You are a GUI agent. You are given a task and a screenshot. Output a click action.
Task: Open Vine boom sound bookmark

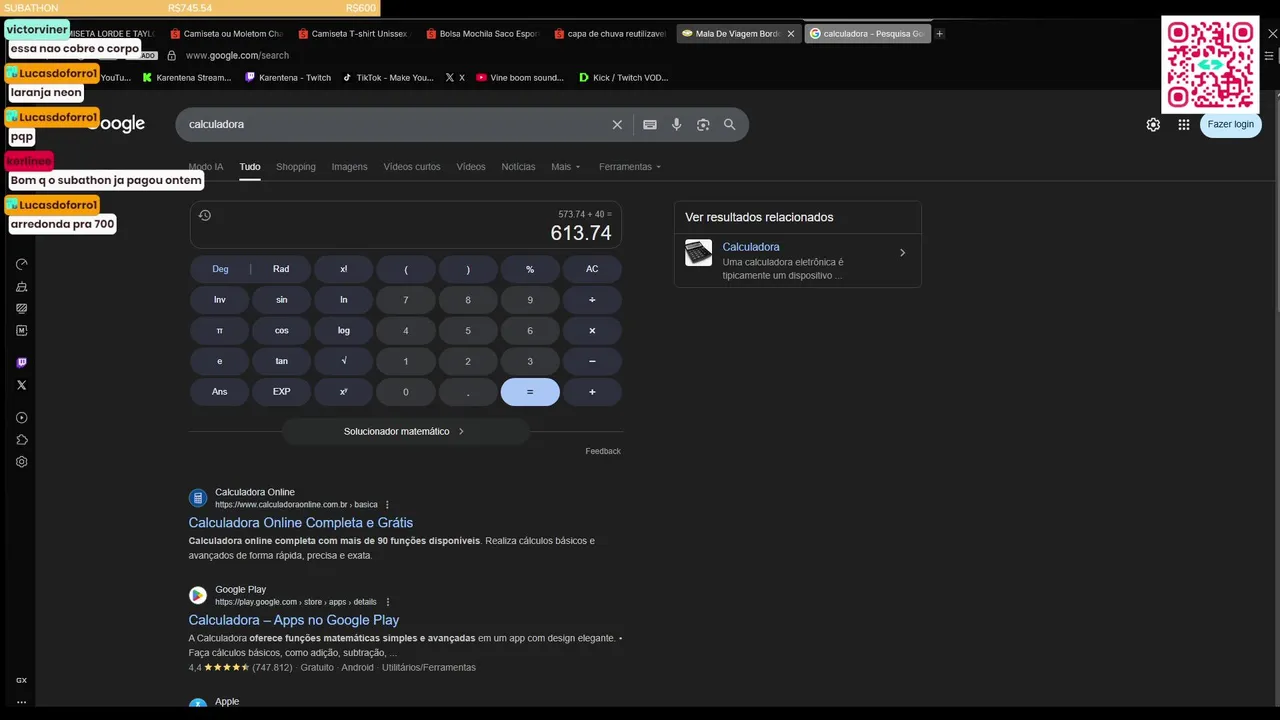click(520, 77)
